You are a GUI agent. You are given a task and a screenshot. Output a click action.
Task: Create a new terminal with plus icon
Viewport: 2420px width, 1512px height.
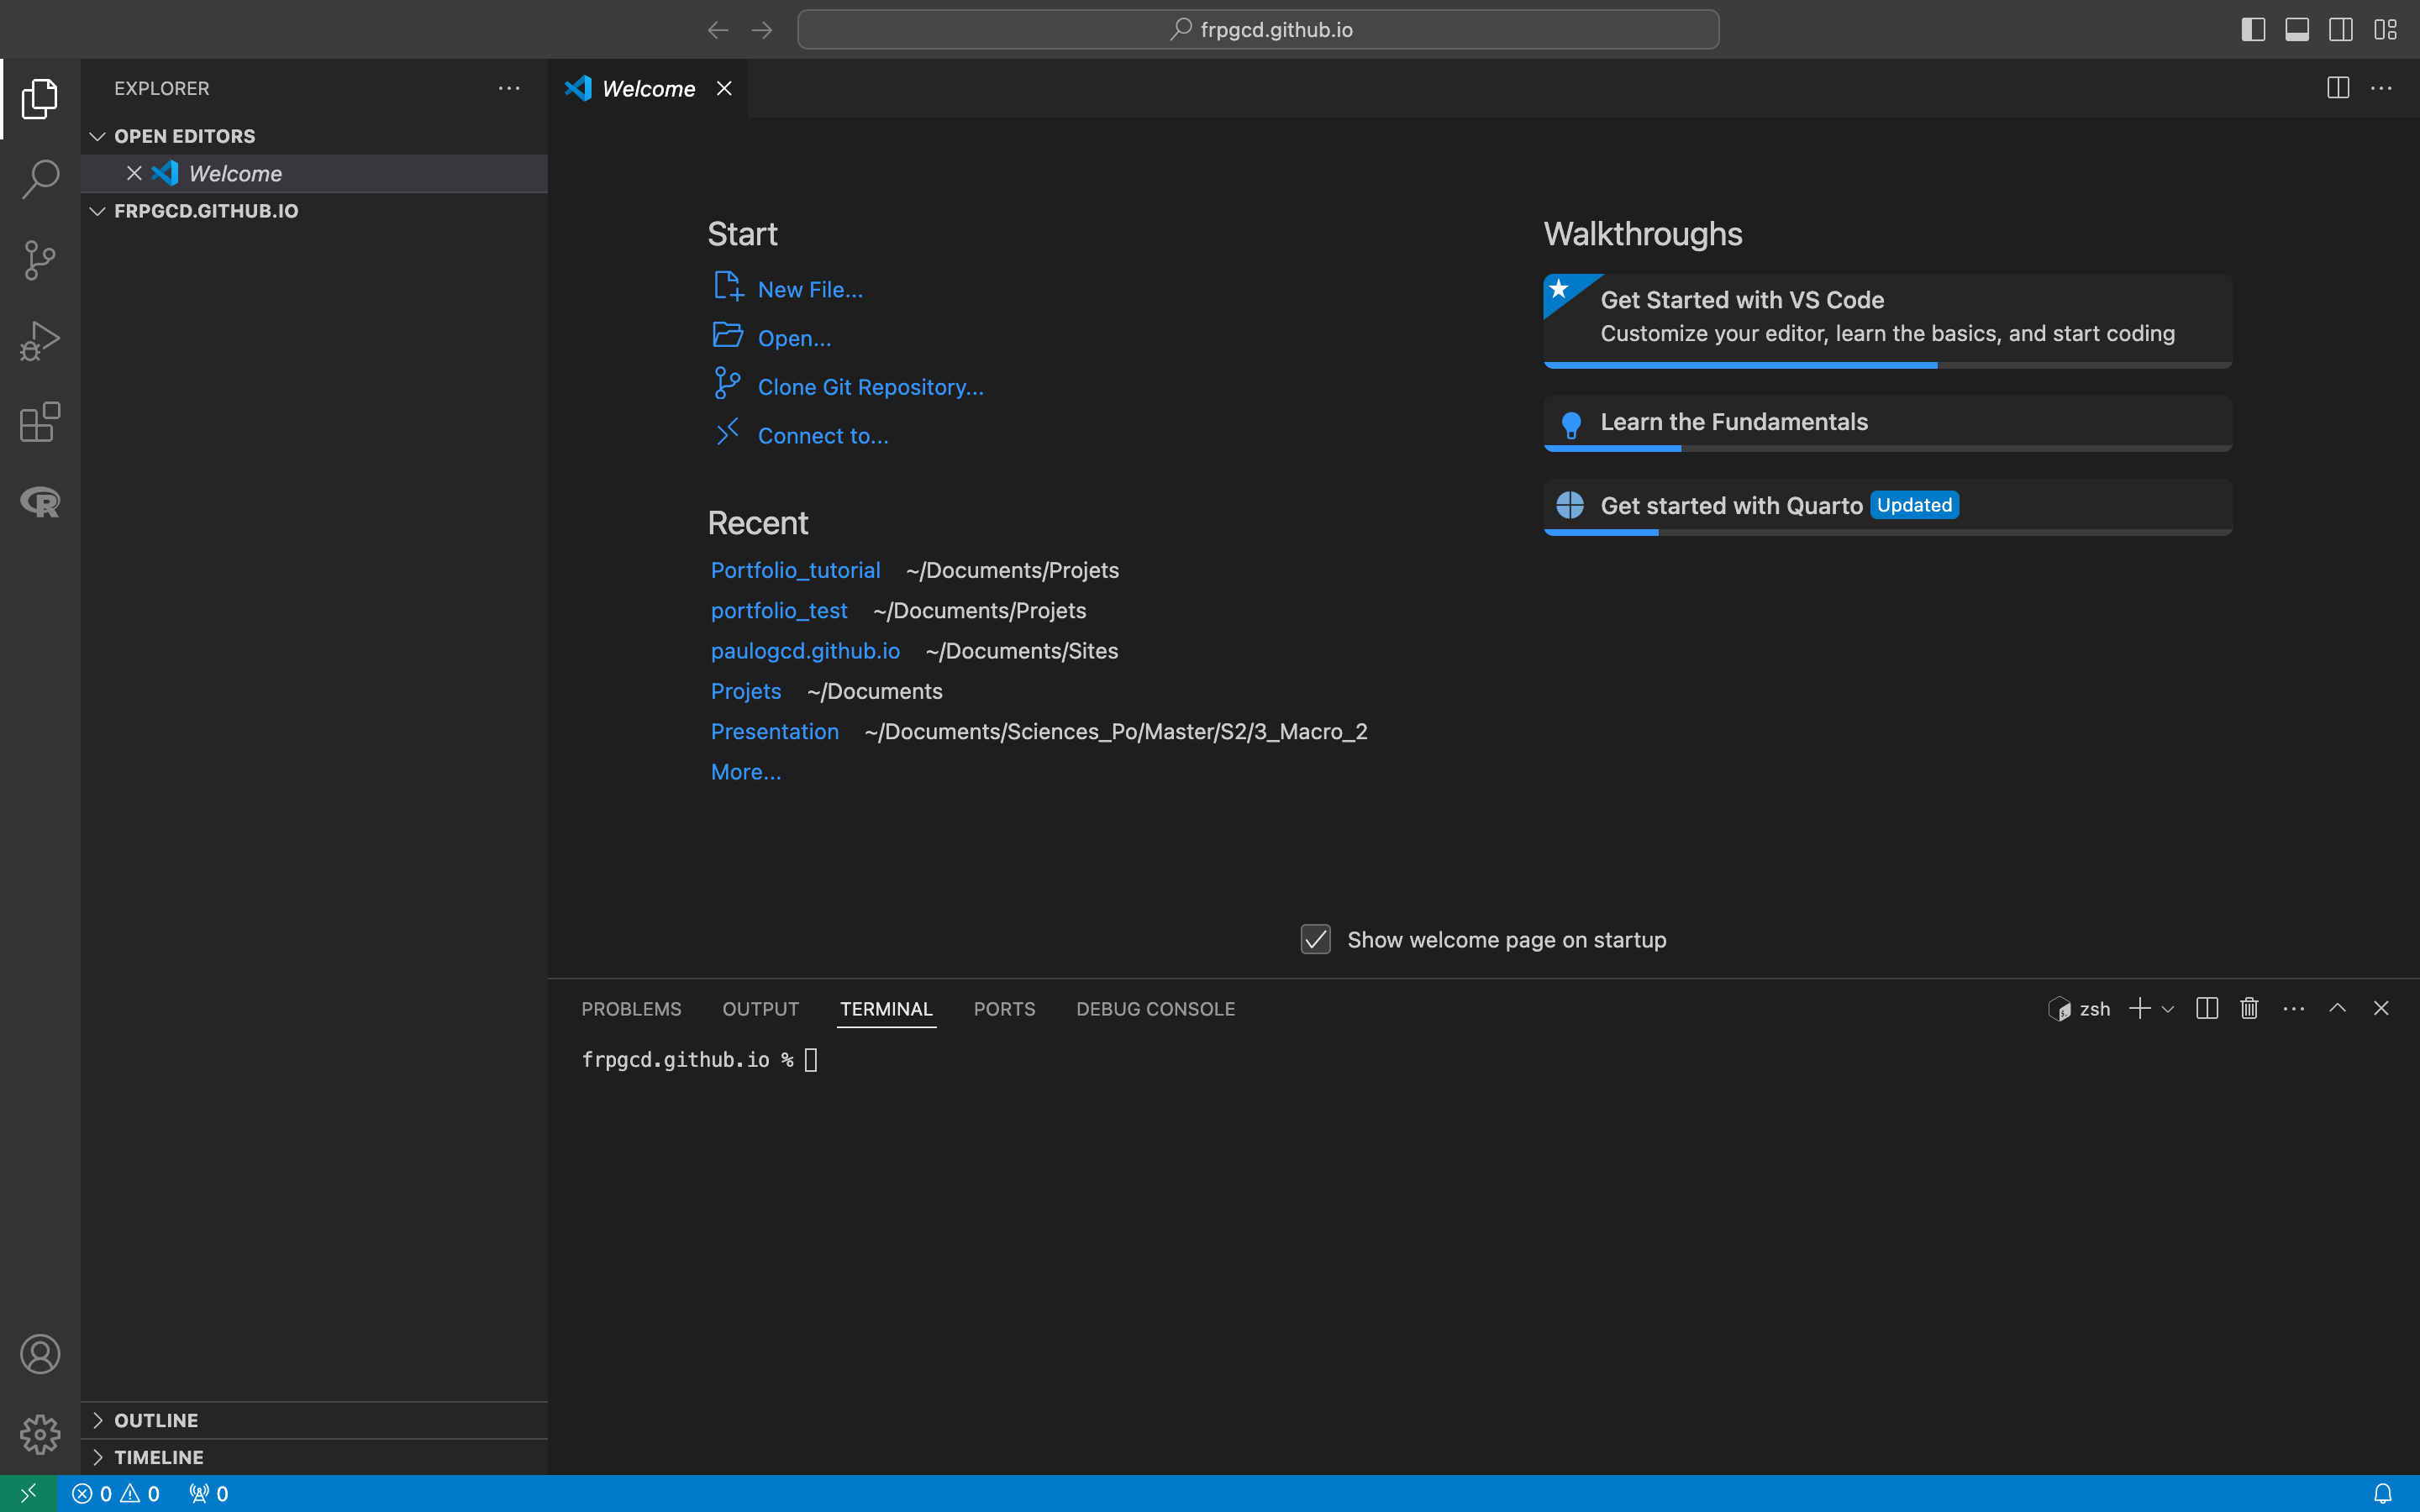tap(2139, 1008)
